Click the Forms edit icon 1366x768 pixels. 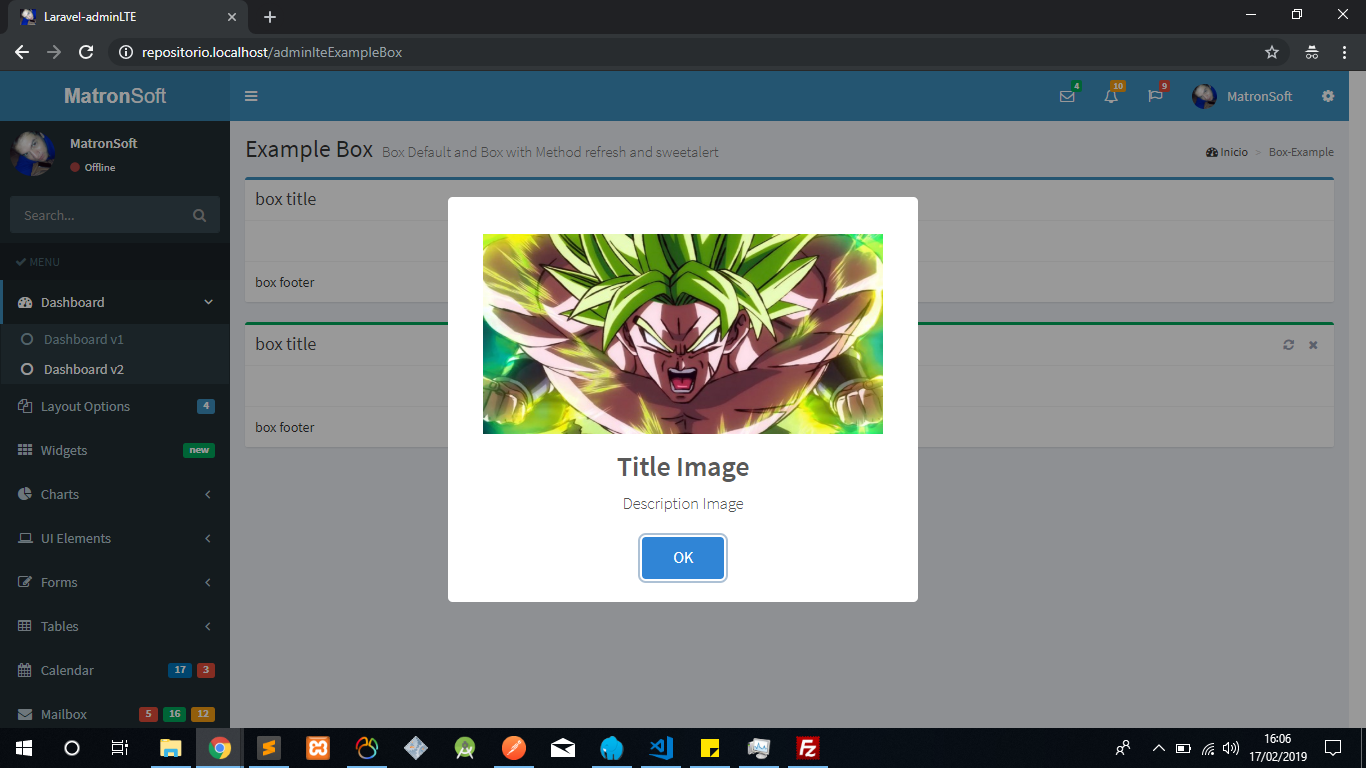(25, 582)
